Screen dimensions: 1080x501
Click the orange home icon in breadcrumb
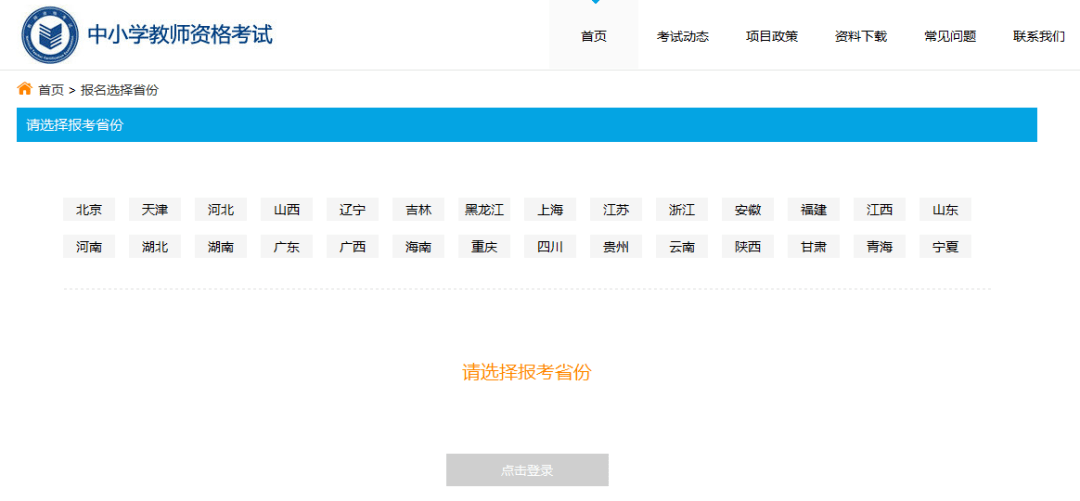click(x=25, y=88)
